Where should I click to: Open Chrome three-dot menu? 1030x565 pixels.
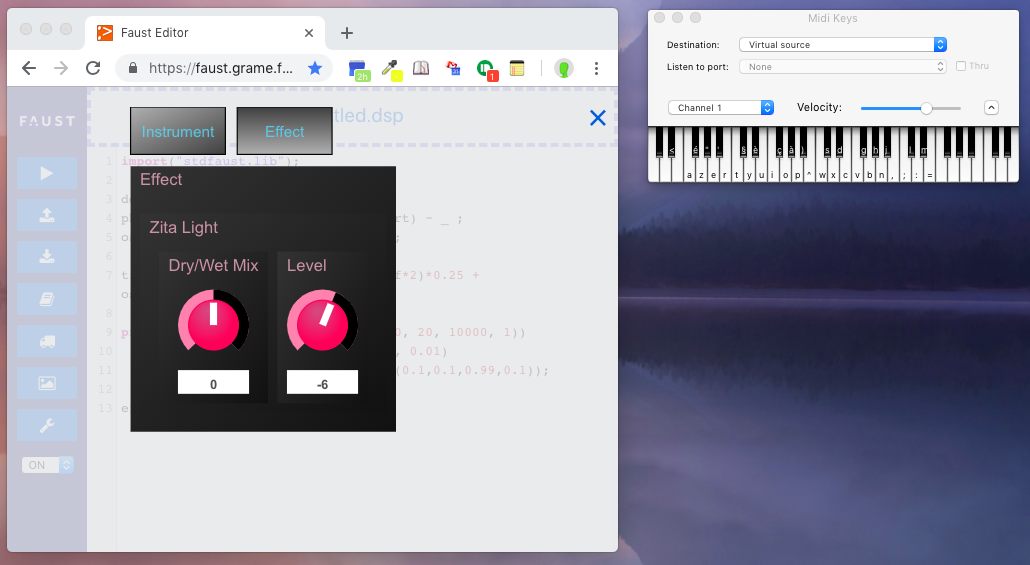pos(596,68)
